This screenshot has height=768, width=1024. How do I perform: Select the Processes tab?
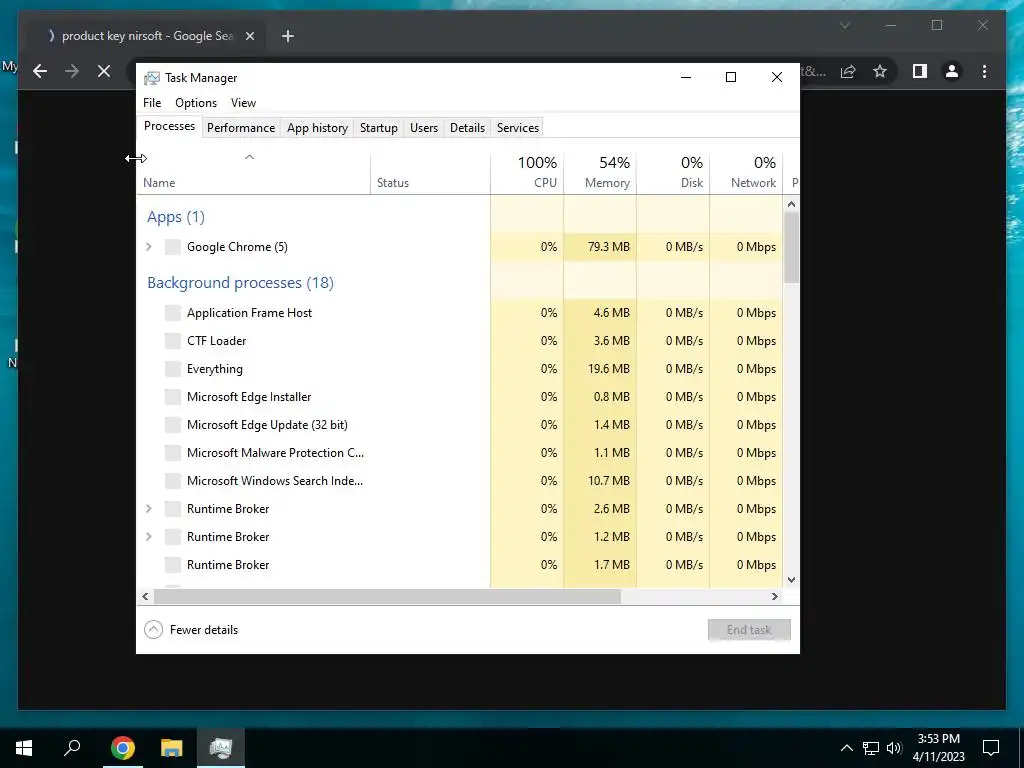(169, 126)
